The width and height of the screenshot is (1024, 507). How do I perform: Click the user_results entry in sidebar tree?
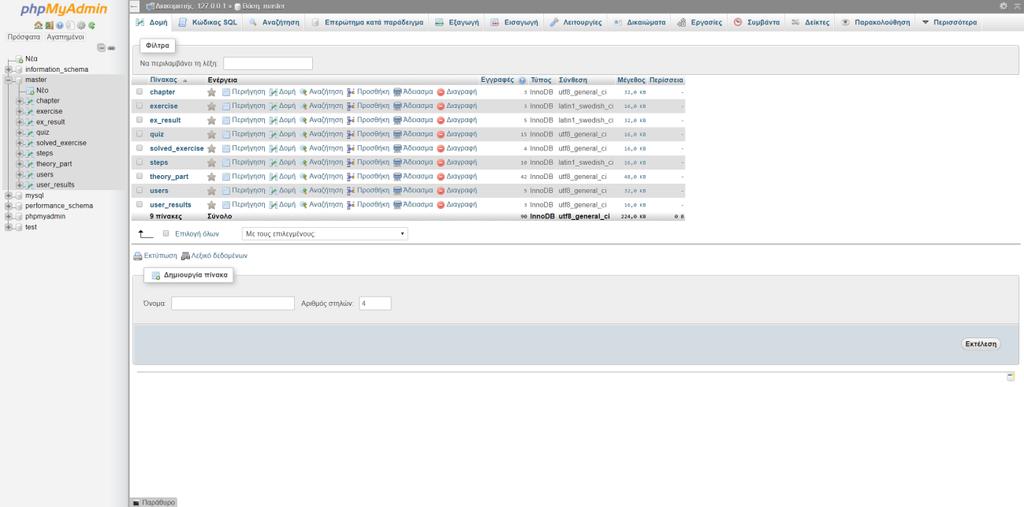(x=56, y=185)
